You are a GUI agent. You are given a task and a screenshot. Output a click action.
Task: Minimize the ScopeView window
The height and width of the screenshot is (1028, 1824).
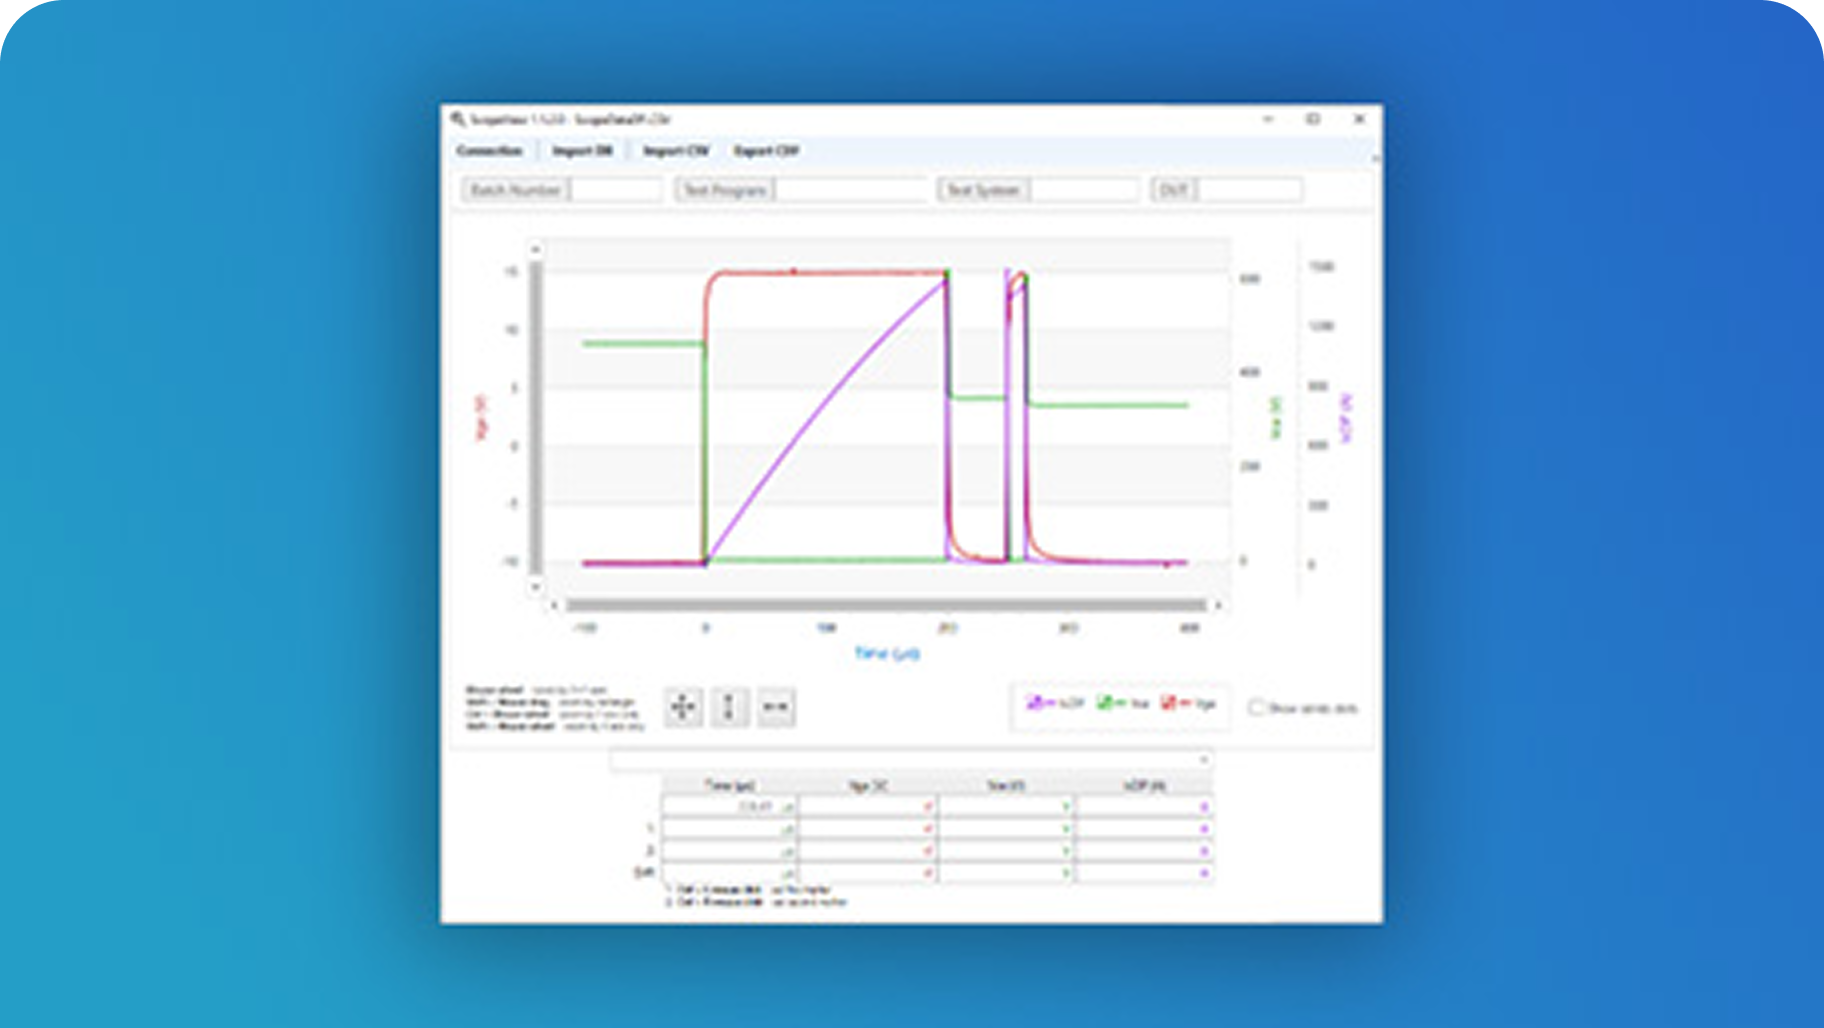coord(1268,119)
